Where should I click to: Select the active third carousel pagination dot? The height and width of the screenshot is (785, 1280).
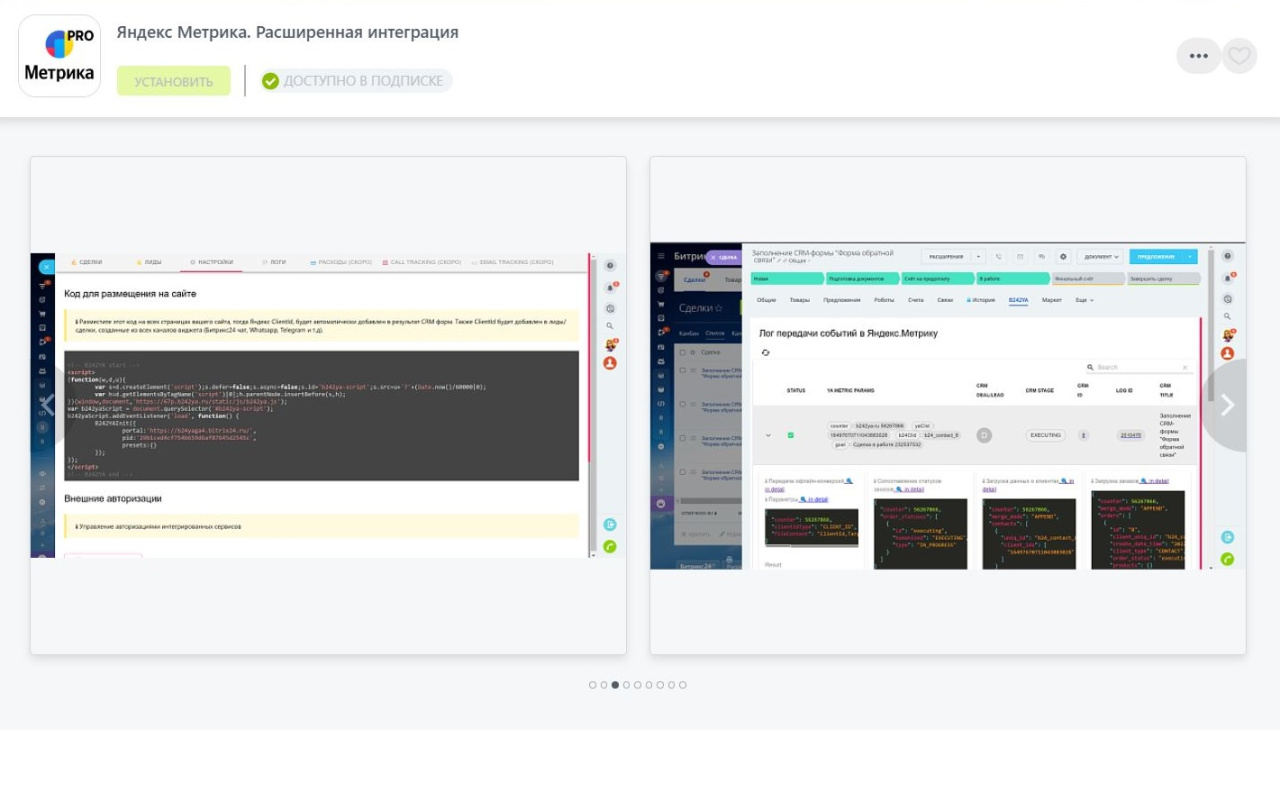click(615, 685)
